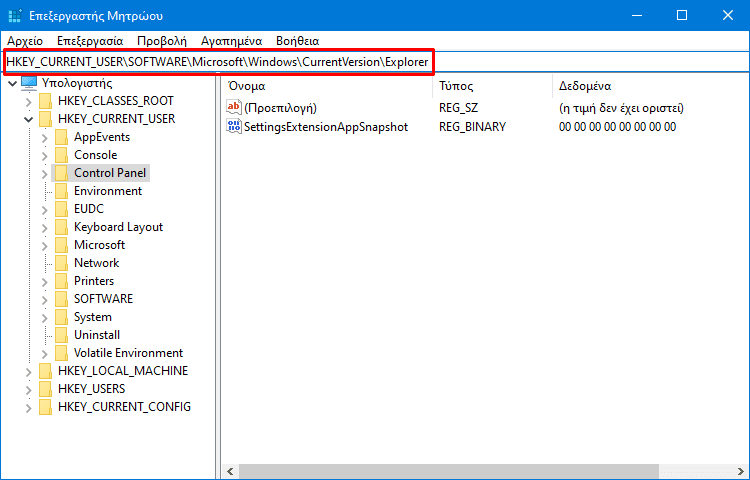This screenshot has width=750, height=480.
Task: Select the (Προεπιλογή) value name
Action: click(x=280, y=108)
